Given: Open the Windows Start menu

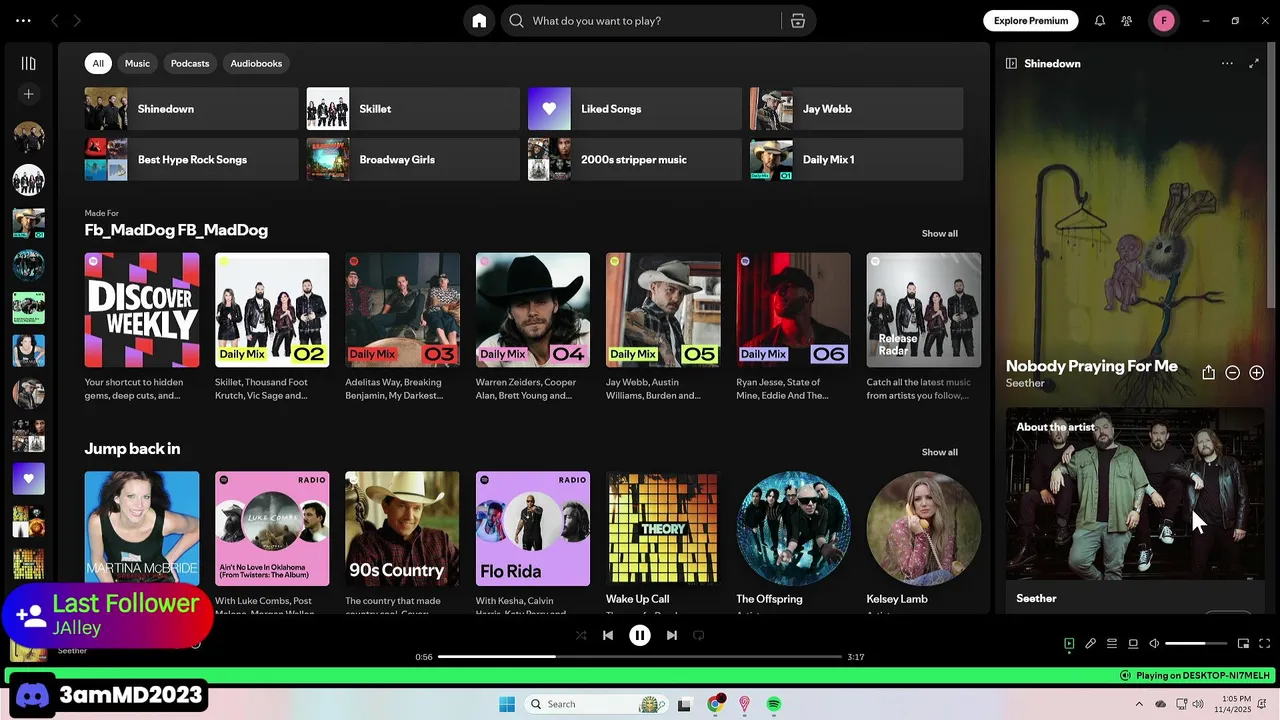Looking at the screenshot, I should point(507,704).
